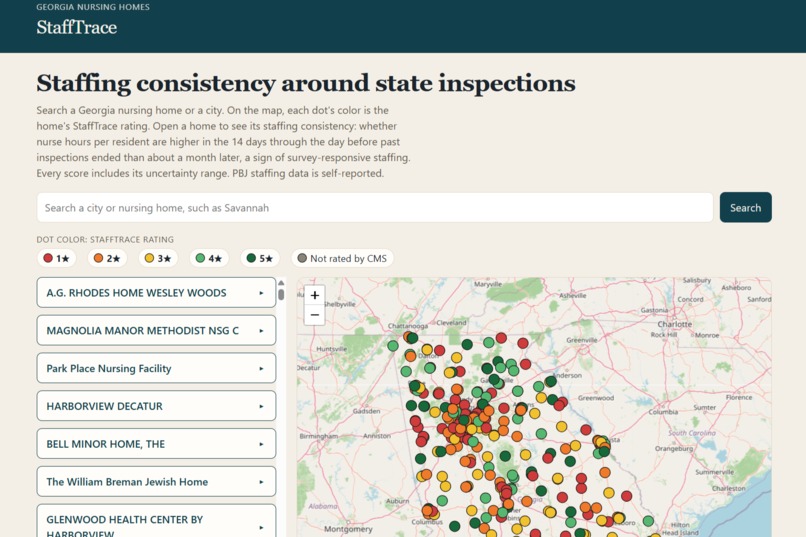Expand Harborview Decatur entry
806x537 pixels.
(156, 406)
